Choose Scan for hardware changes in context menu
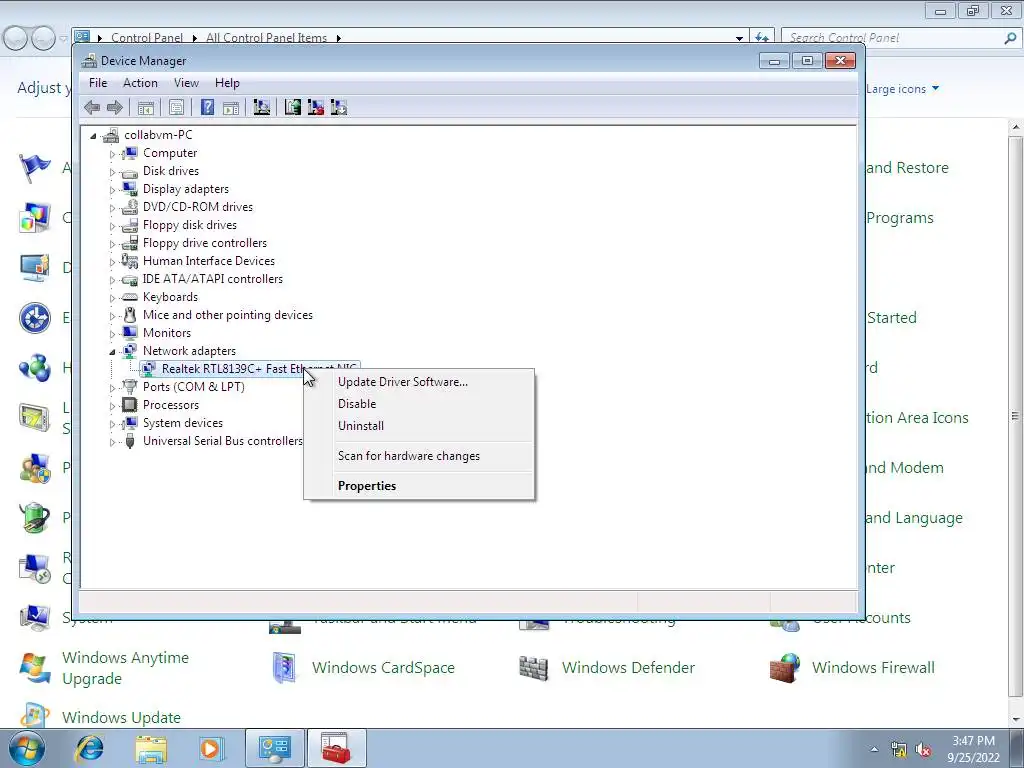This screenshot has width=1024, height=768. (419, 456)
